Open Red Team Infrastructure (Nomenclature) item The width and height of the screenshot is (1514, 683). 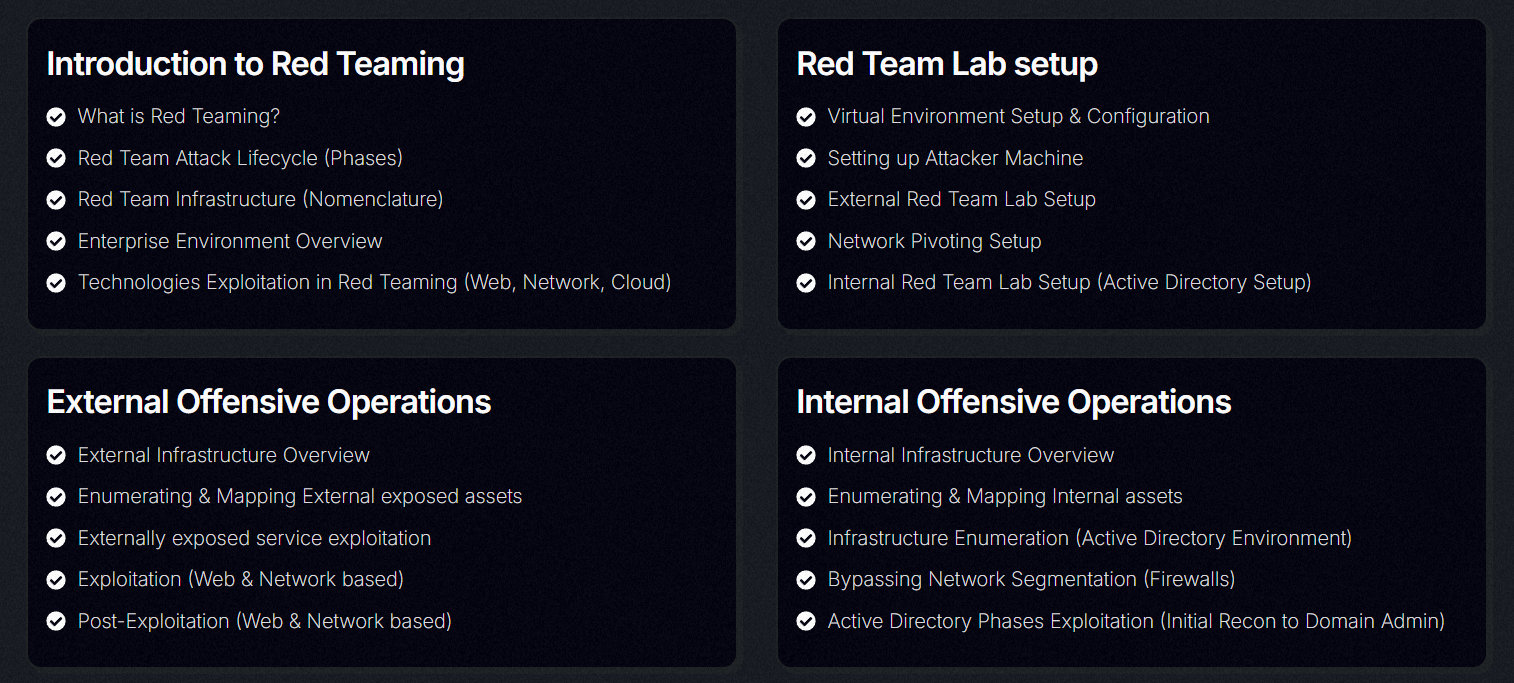[260, 199]
